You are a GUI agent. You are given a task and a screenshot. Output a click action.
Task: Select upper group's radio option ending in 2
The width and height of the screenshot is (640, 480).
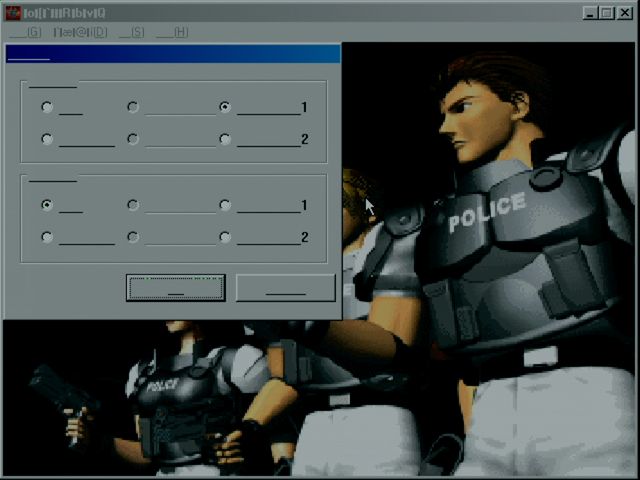click(225, 139)
